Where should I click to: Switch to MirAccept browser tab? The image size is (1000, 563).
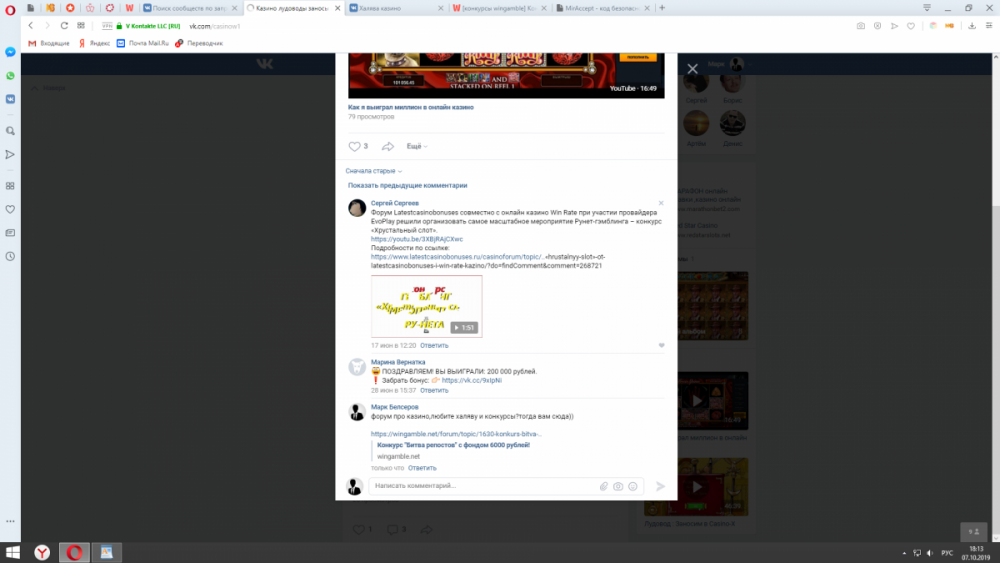coord(603,8)
